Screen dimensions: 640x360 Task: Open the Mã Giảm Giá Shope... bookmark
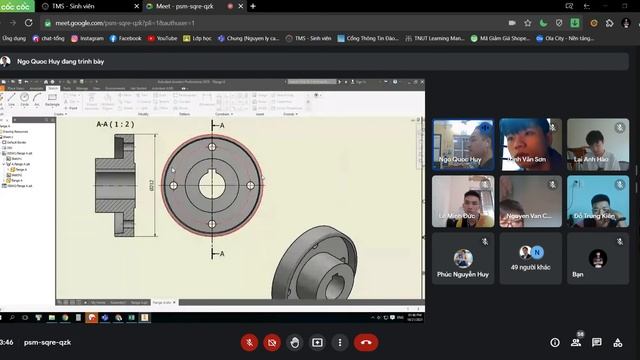click(500, 38)
